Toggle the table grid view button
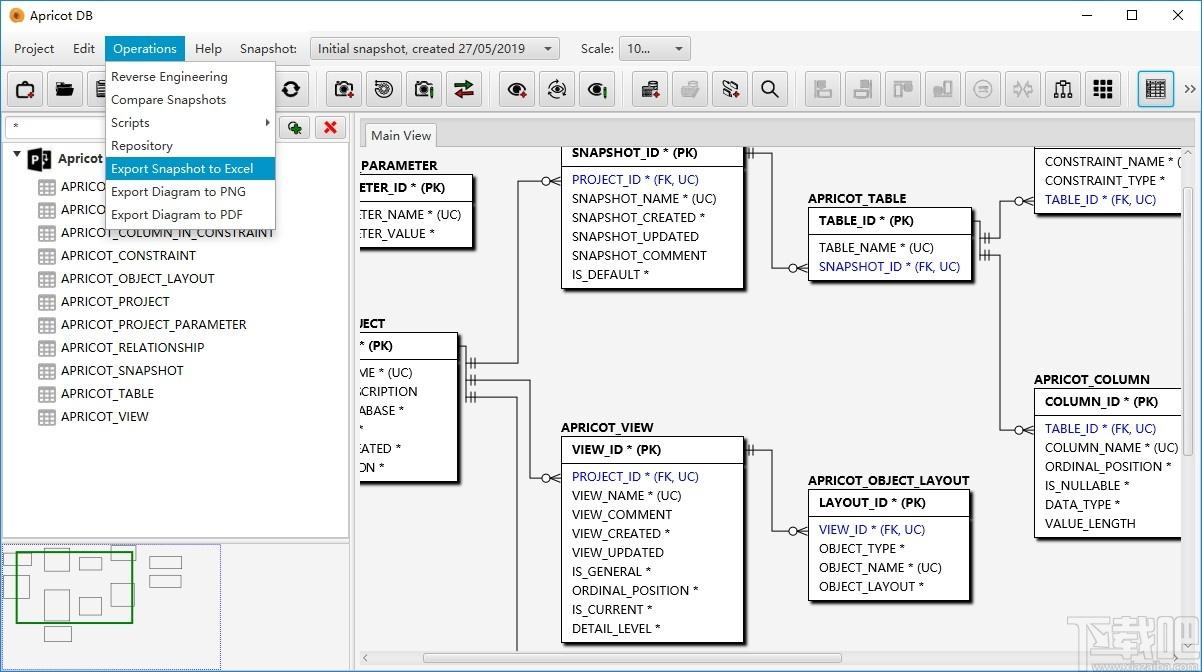This screenshot has width=1202, height=672. [x=1156, y=89]
